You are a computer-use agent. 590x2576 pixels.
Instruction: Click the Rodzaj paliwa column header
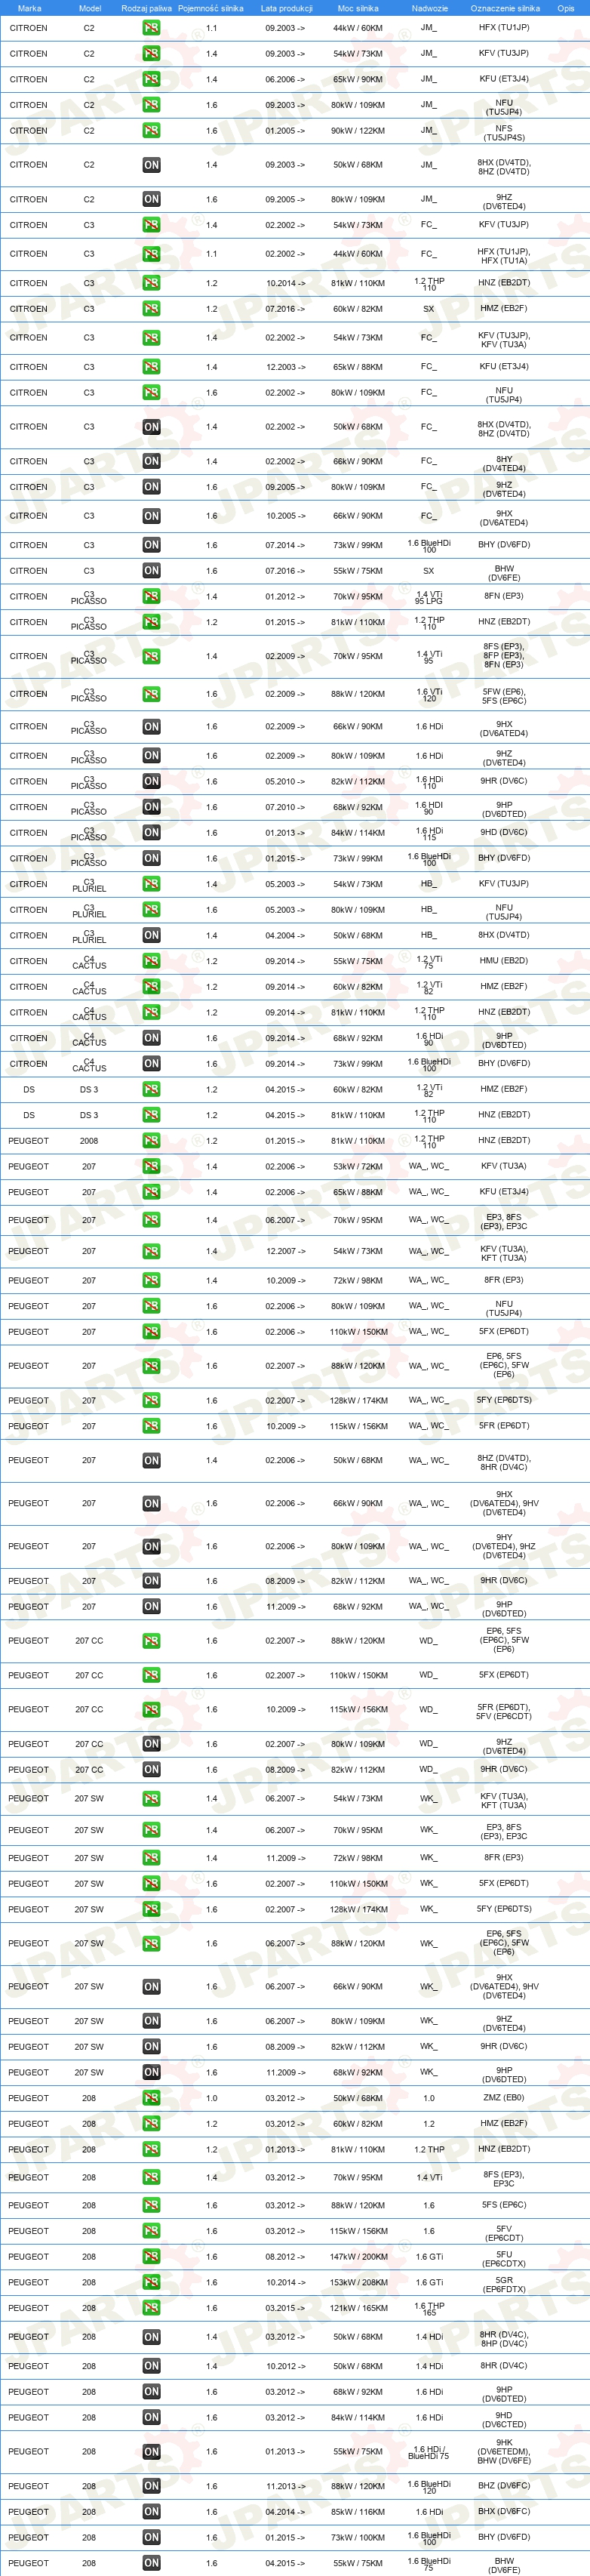[x=146, y=8]
